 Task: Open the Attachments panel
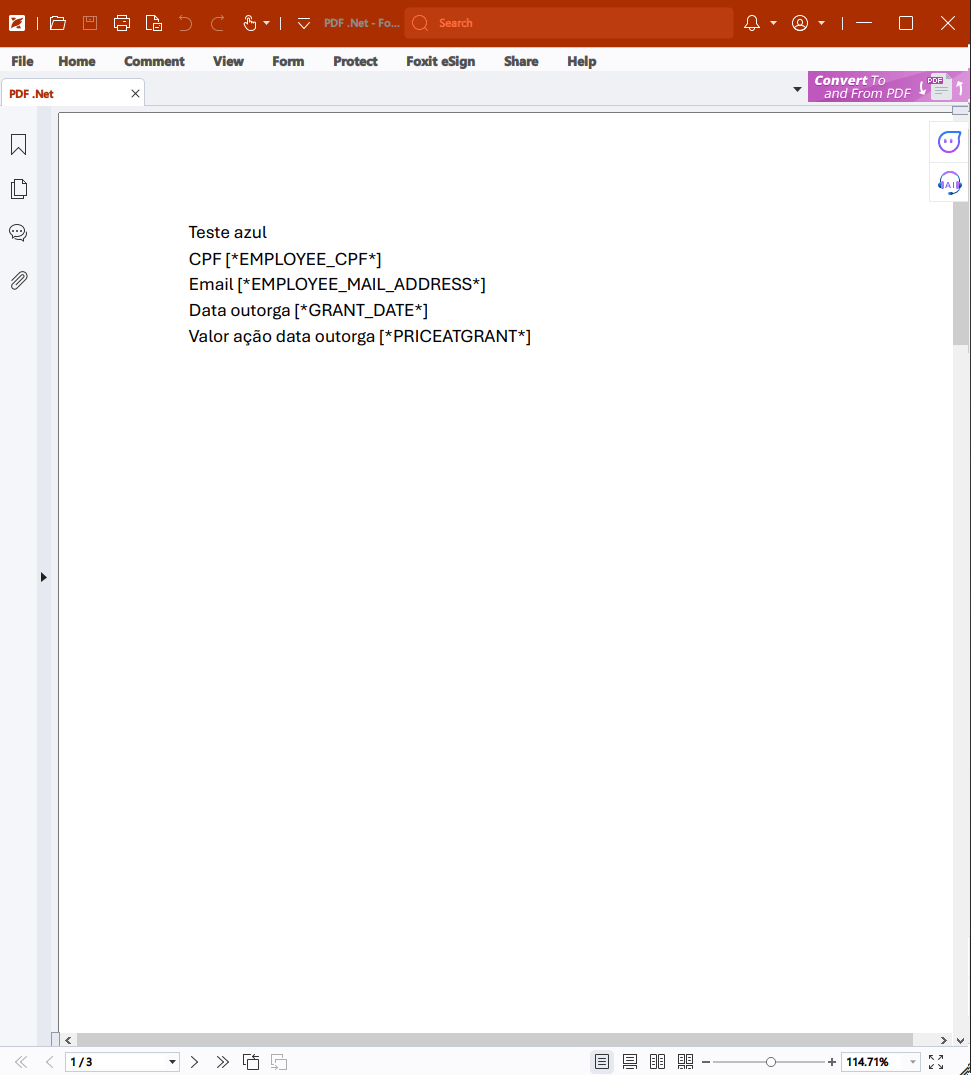(x=18, y=280)
